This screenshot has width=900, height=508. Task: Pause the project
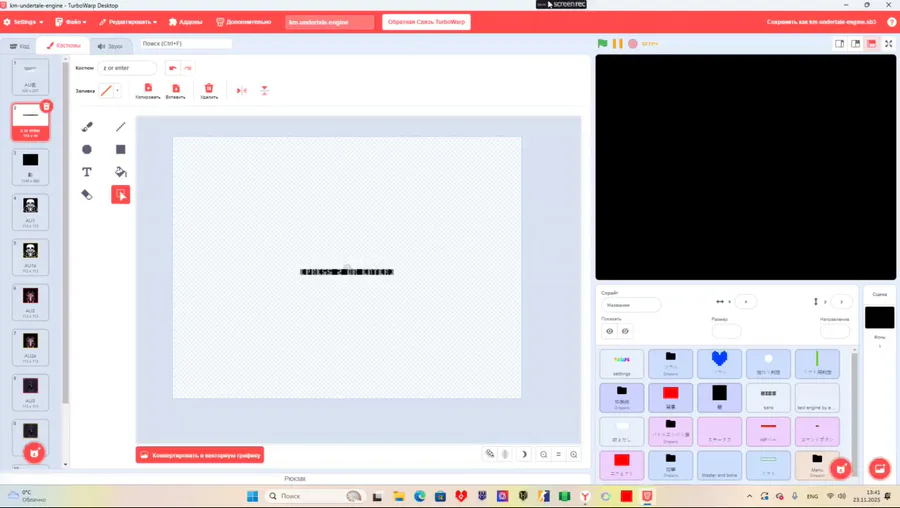click(x=618, y=44)
